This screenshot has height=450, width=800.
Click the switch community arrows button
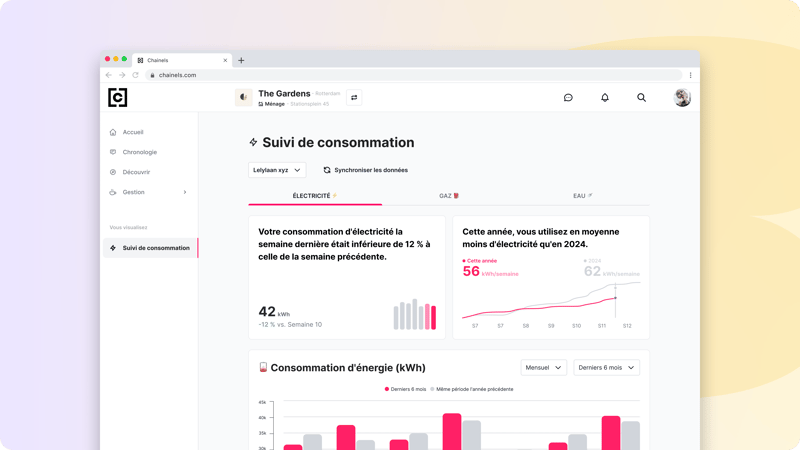click(x=354, y=97)
